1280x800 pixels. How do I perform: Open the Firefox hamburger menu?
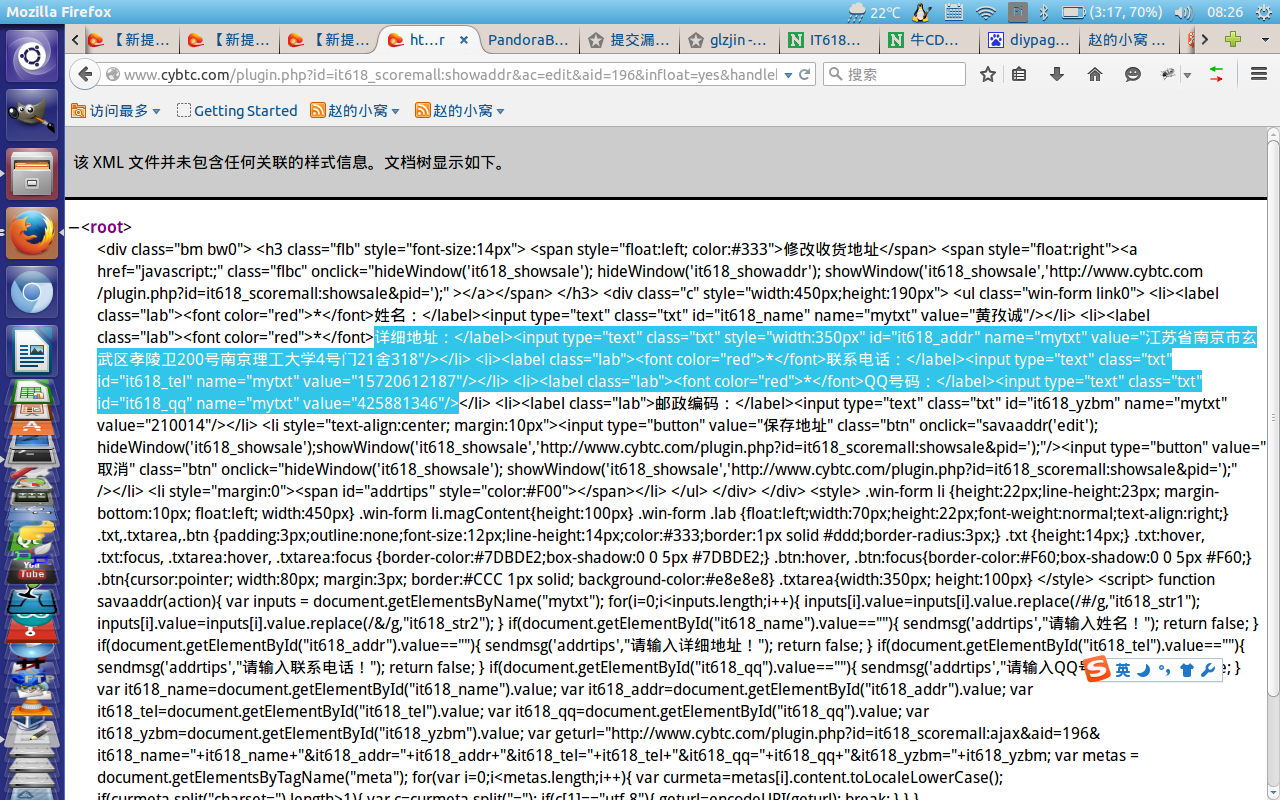click(x=1259, y=74)
